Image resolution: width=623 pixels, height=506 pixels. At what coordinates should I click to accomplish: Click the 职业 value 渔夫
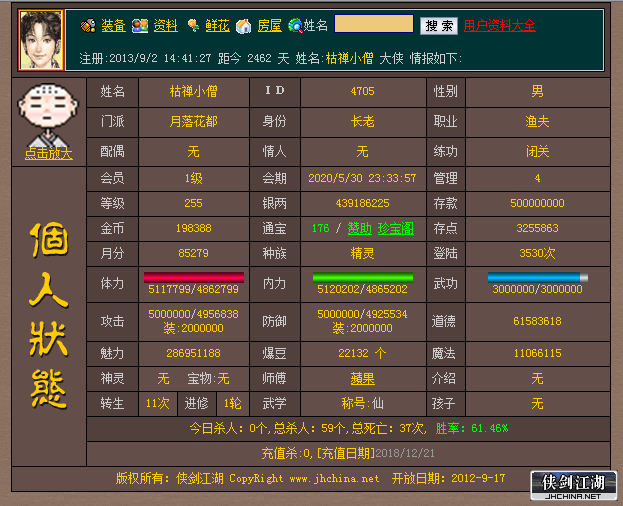coord(537,122)
